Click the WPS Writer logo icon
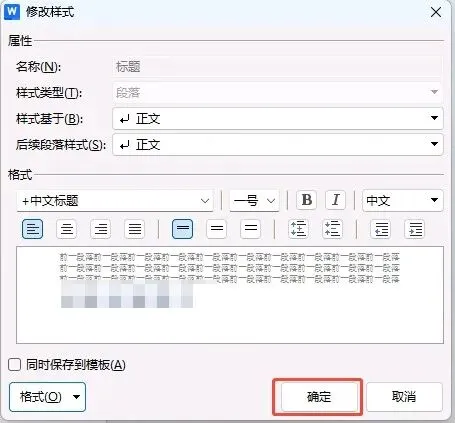Viewport: 455px width, 423px height. (12, 12)
